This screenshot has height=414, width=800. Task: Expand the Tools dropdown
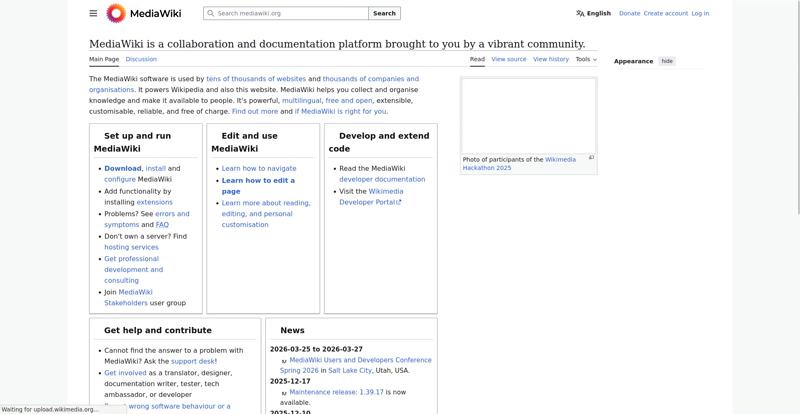click(586, 59)
